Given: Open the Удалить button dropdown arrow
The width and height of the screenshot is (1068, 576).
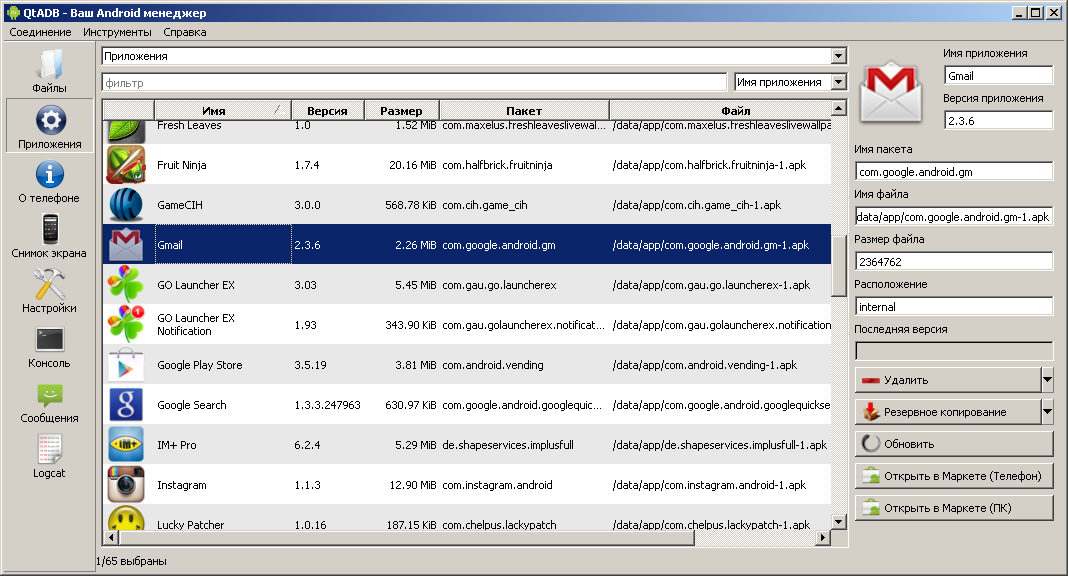Looking at the screenshot, I should (1048, 380).
